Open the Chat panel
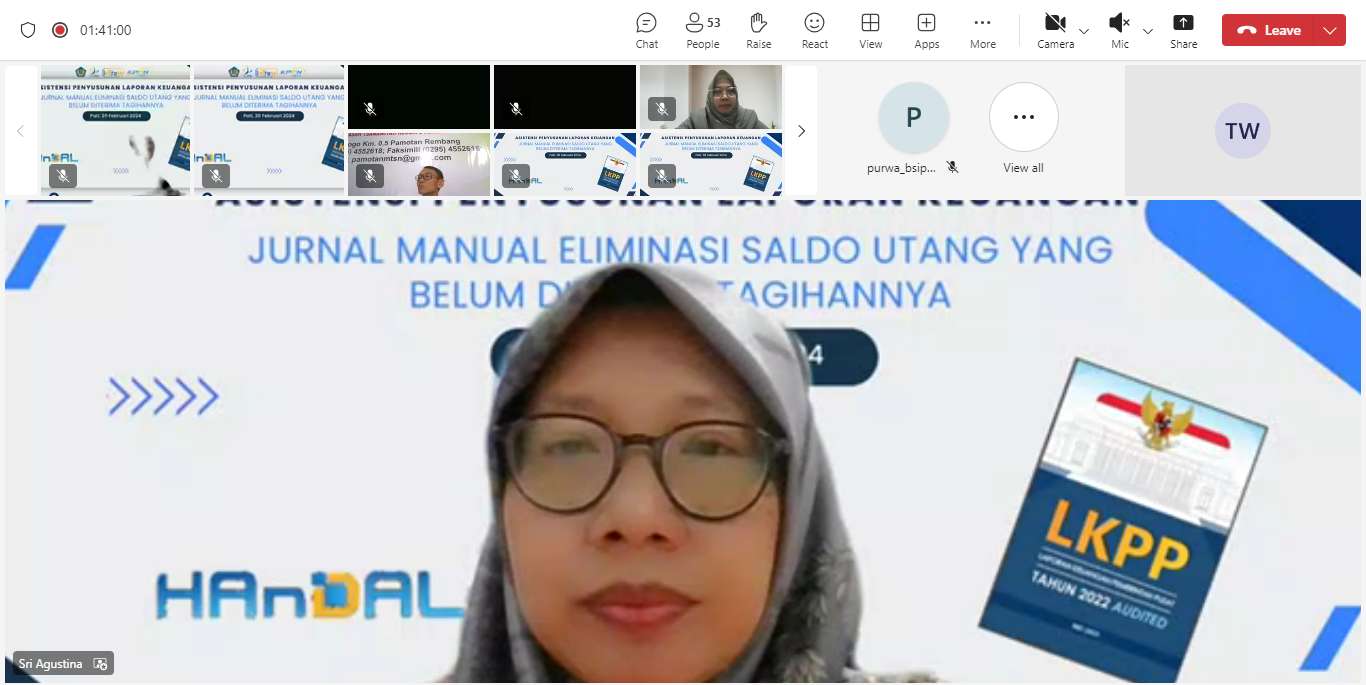Image resolution: width=1366 pixels, height=685 pixels. pos(646,30)
